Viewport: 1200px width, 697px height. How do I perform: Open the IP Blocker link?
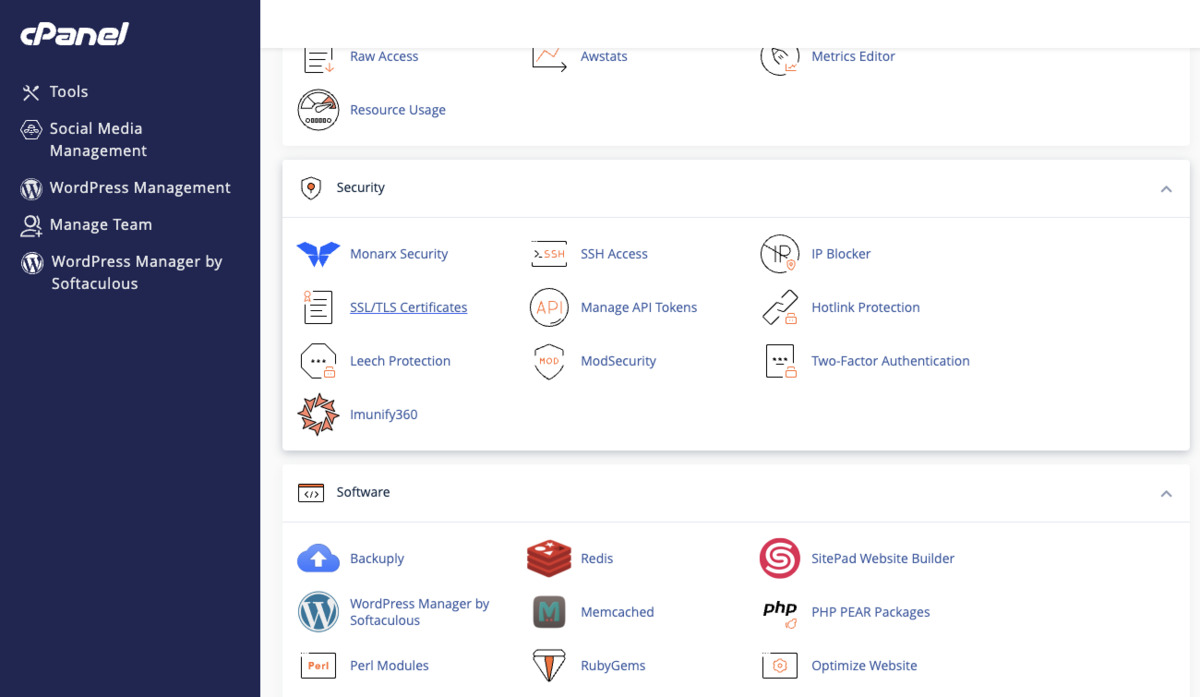[841, 254]
